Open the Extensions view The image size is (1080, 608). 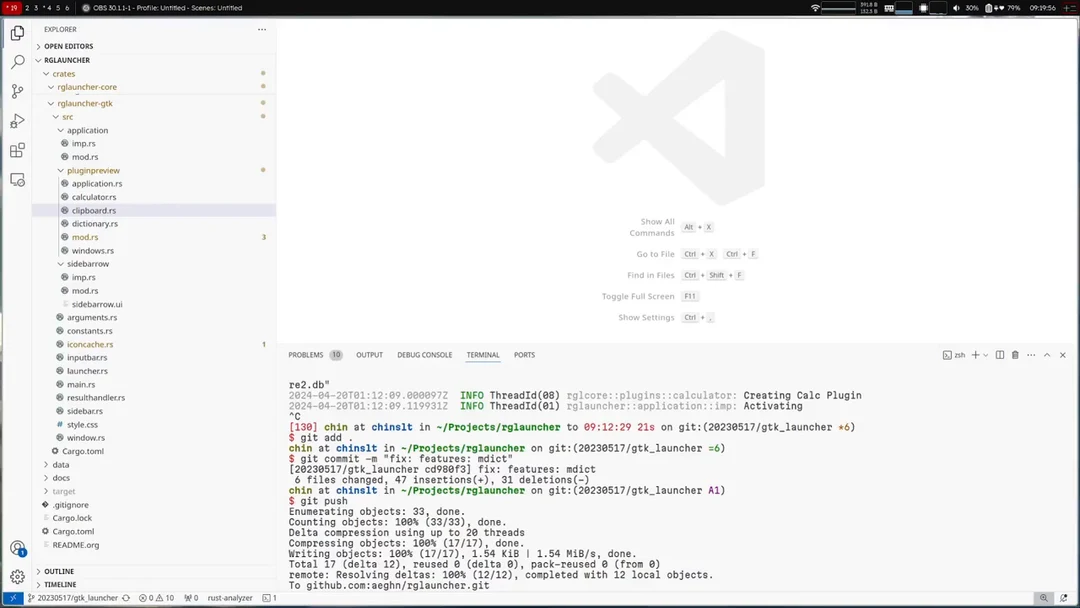click(x=16, y=152)
